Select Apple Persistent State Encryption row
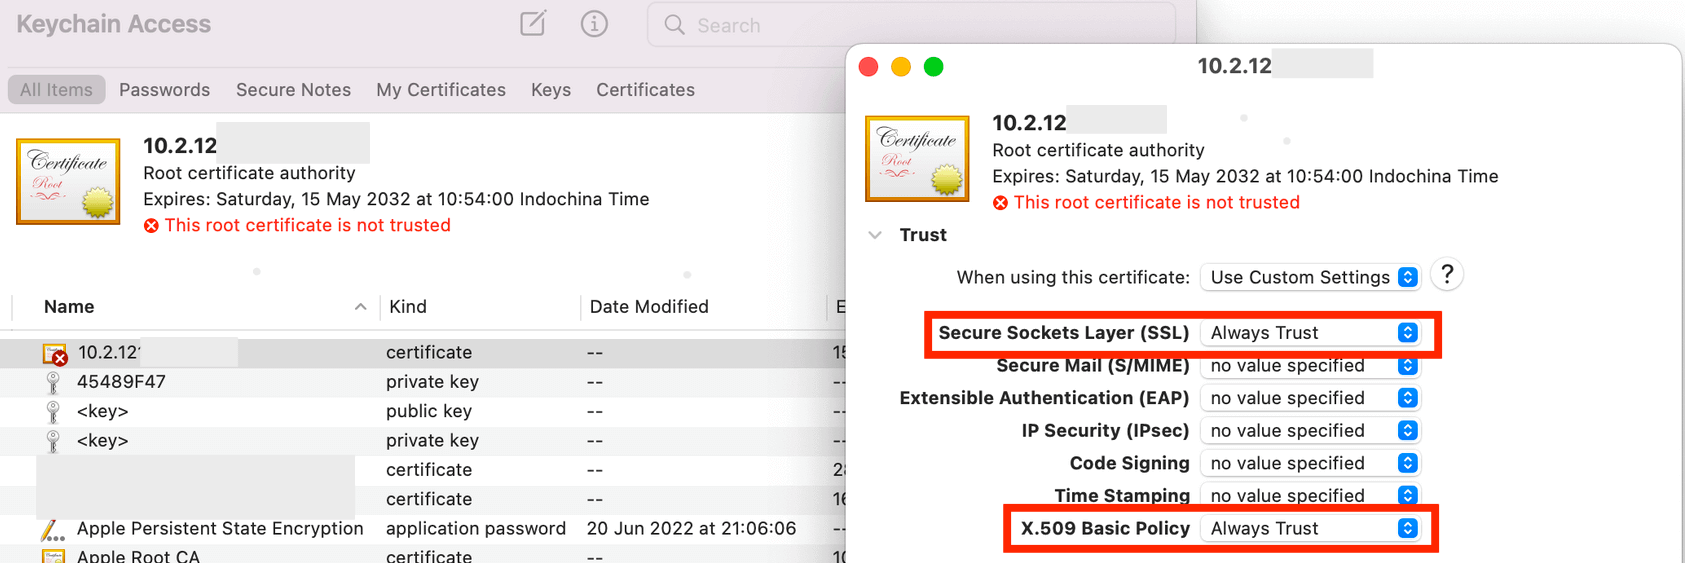The width and height of the screenshot is (1685, 563). 422,528
